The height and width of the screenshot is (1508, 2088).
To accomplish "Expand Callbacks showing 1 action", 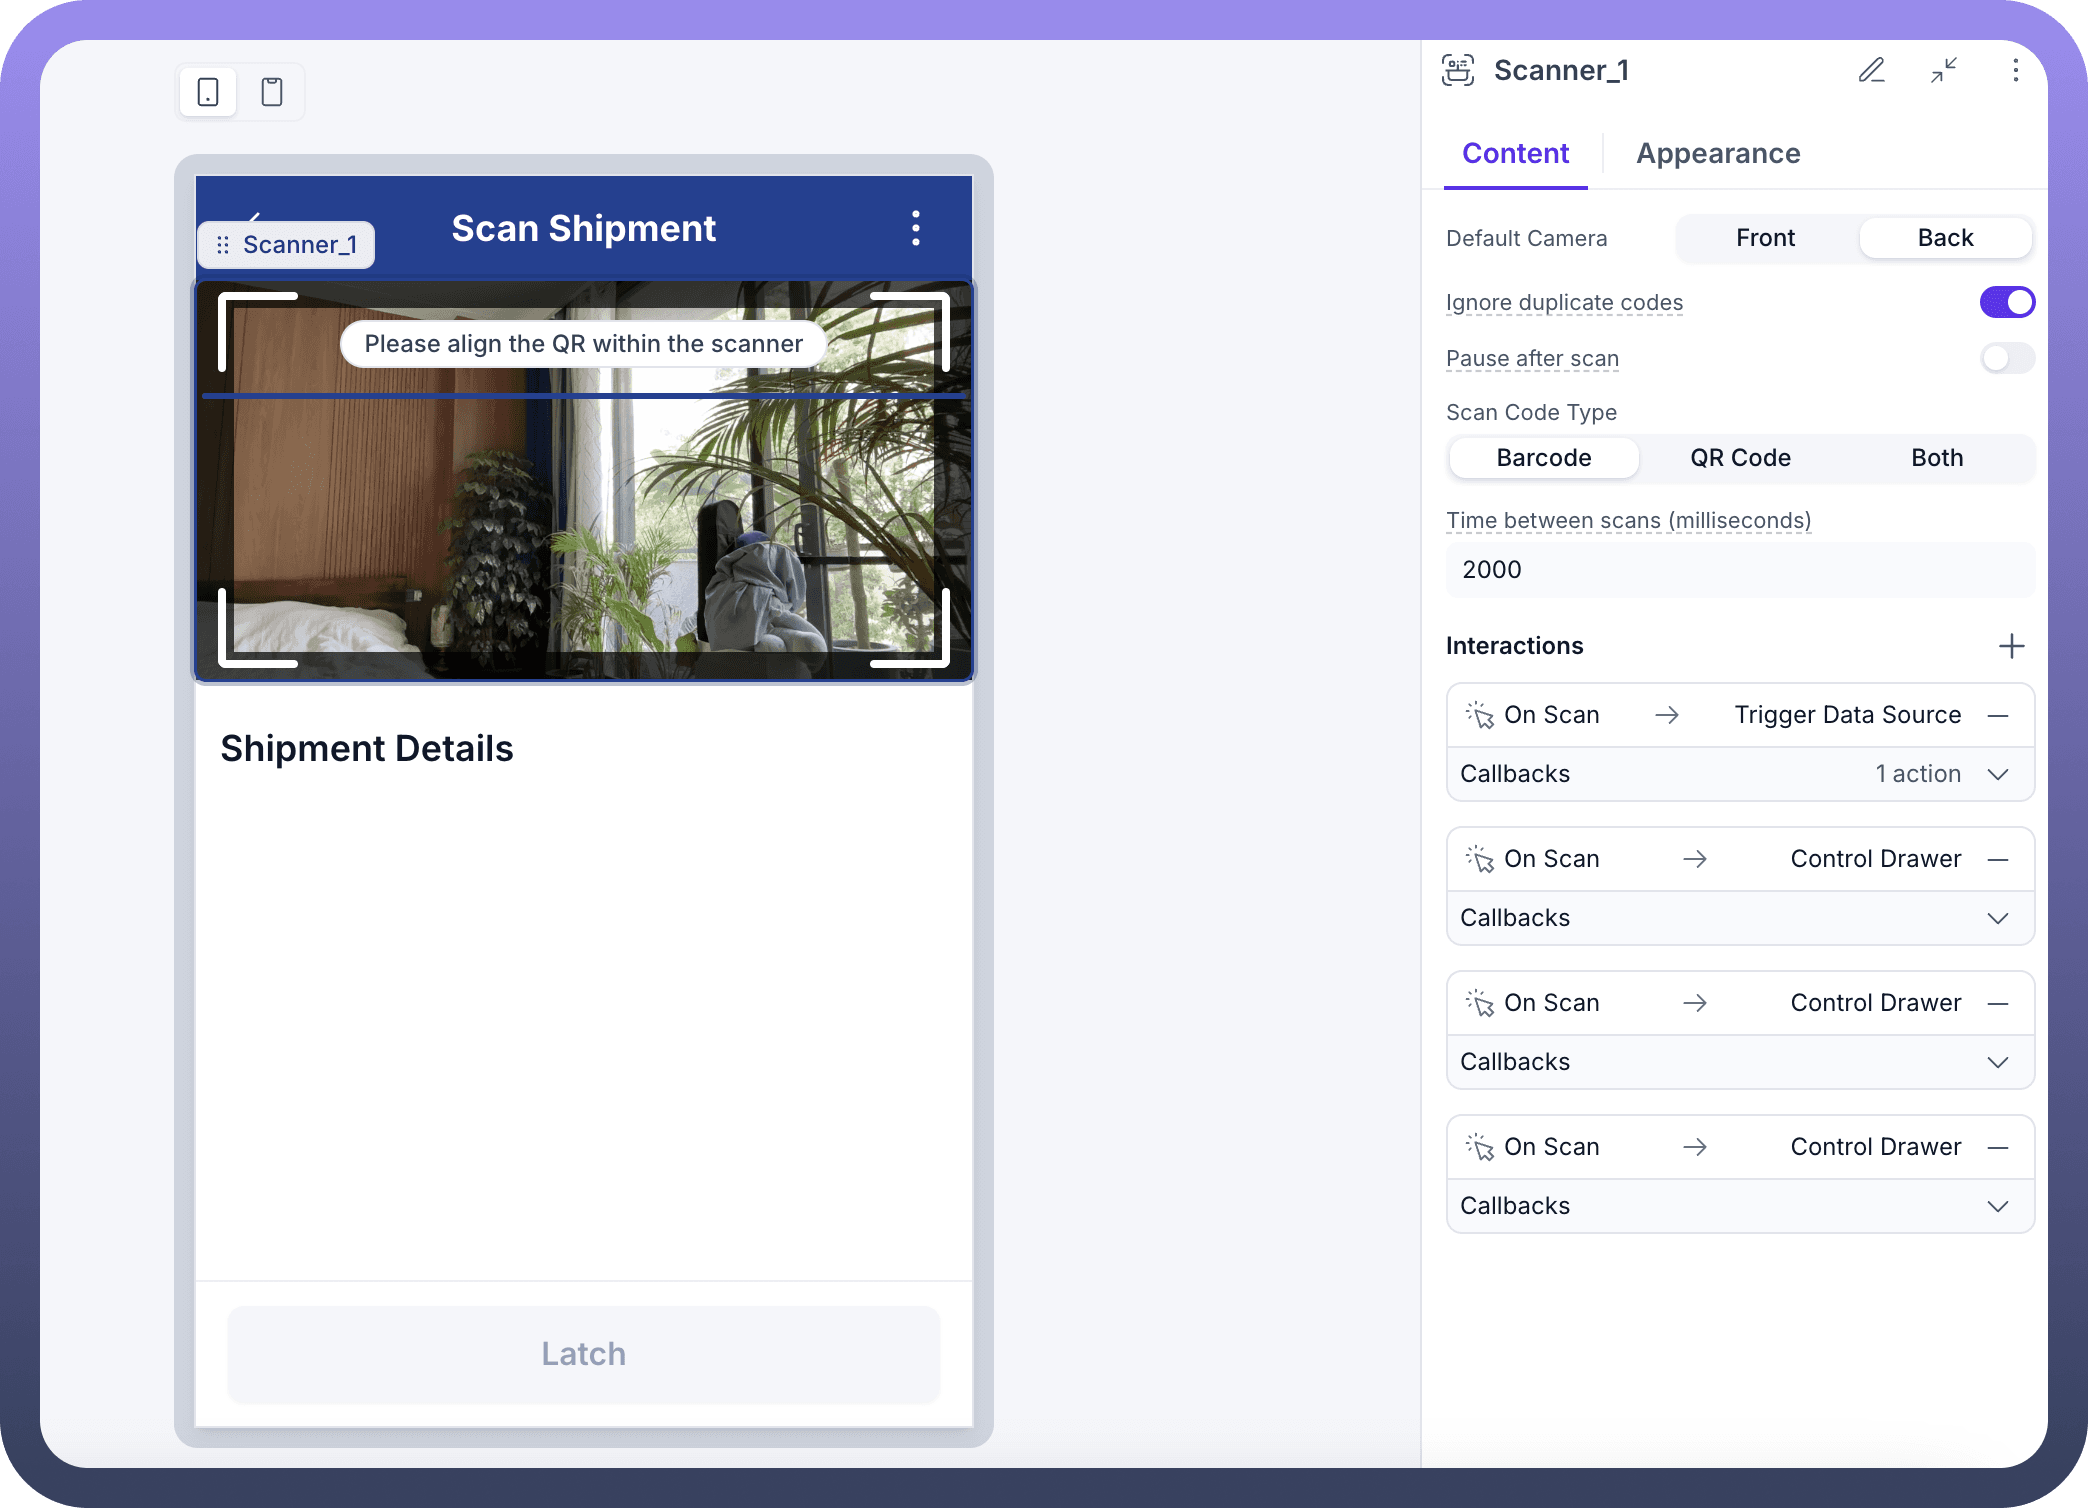I will pos(1997,774).
